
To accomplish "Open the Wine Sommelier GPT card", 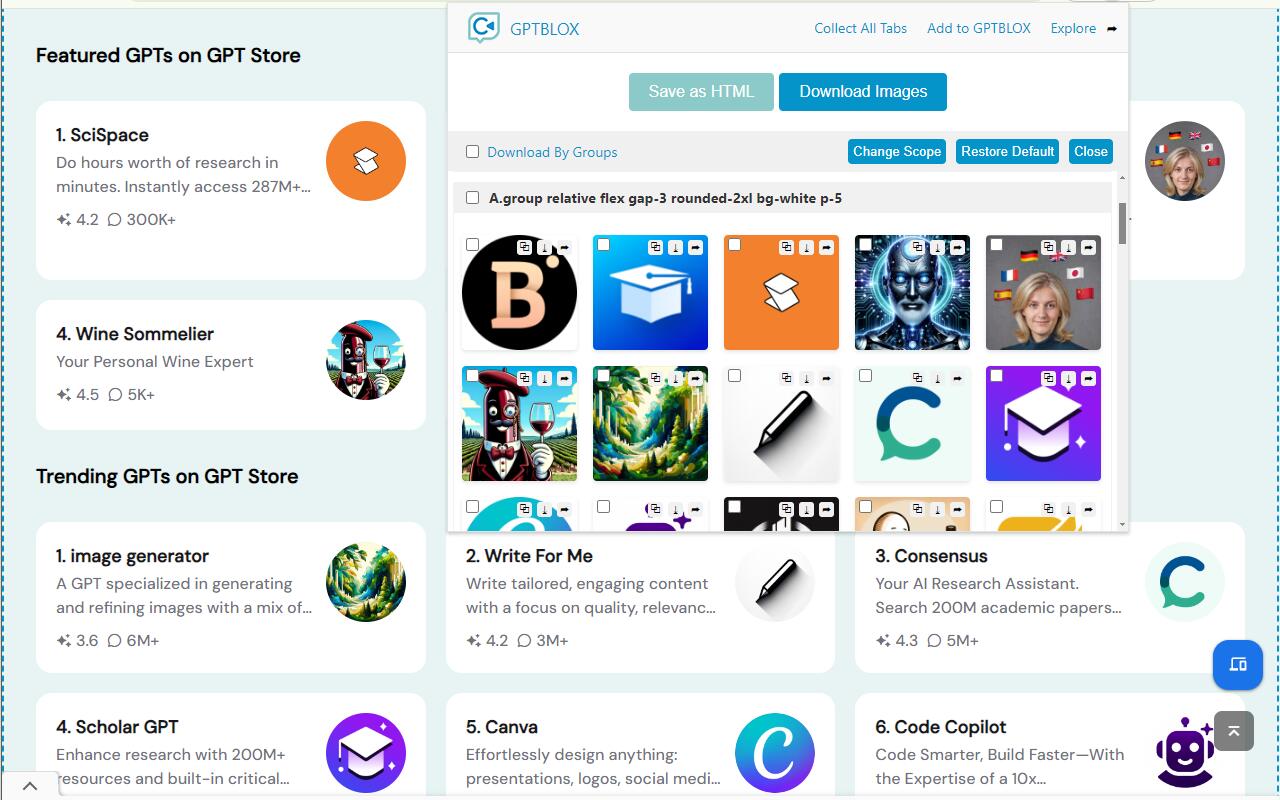I will (231, 365).
